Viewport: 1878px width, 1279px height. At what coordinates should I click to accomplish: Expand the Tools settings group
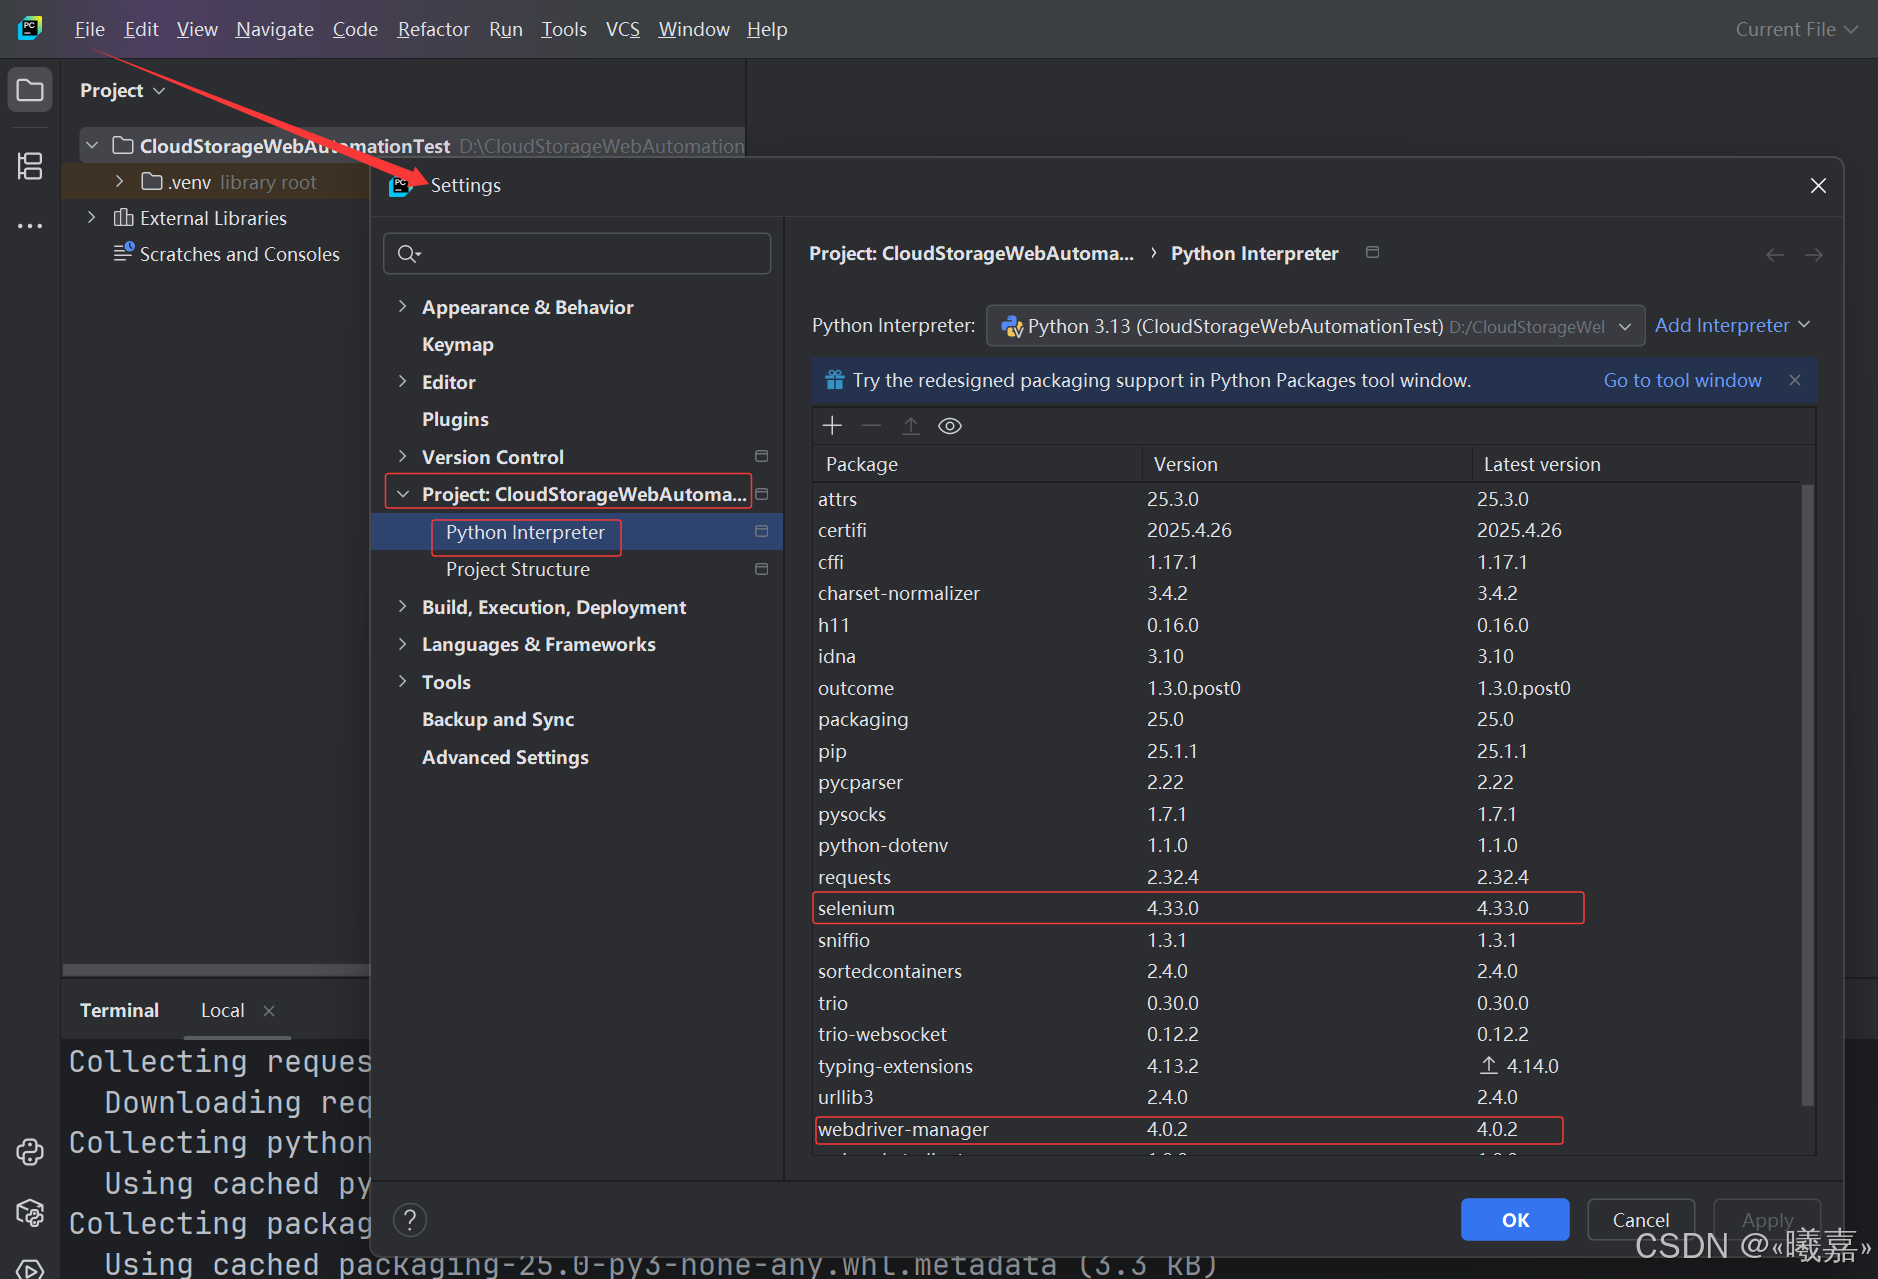click(x=402, y=681)
